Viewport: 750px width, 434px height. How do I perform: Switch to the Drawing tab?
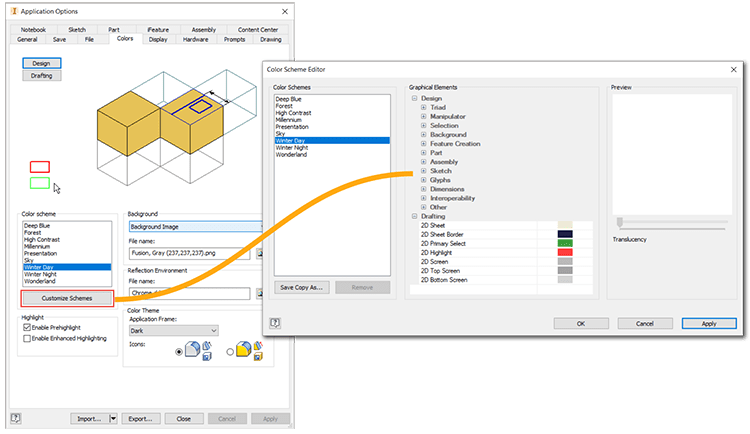coord(271,39)
